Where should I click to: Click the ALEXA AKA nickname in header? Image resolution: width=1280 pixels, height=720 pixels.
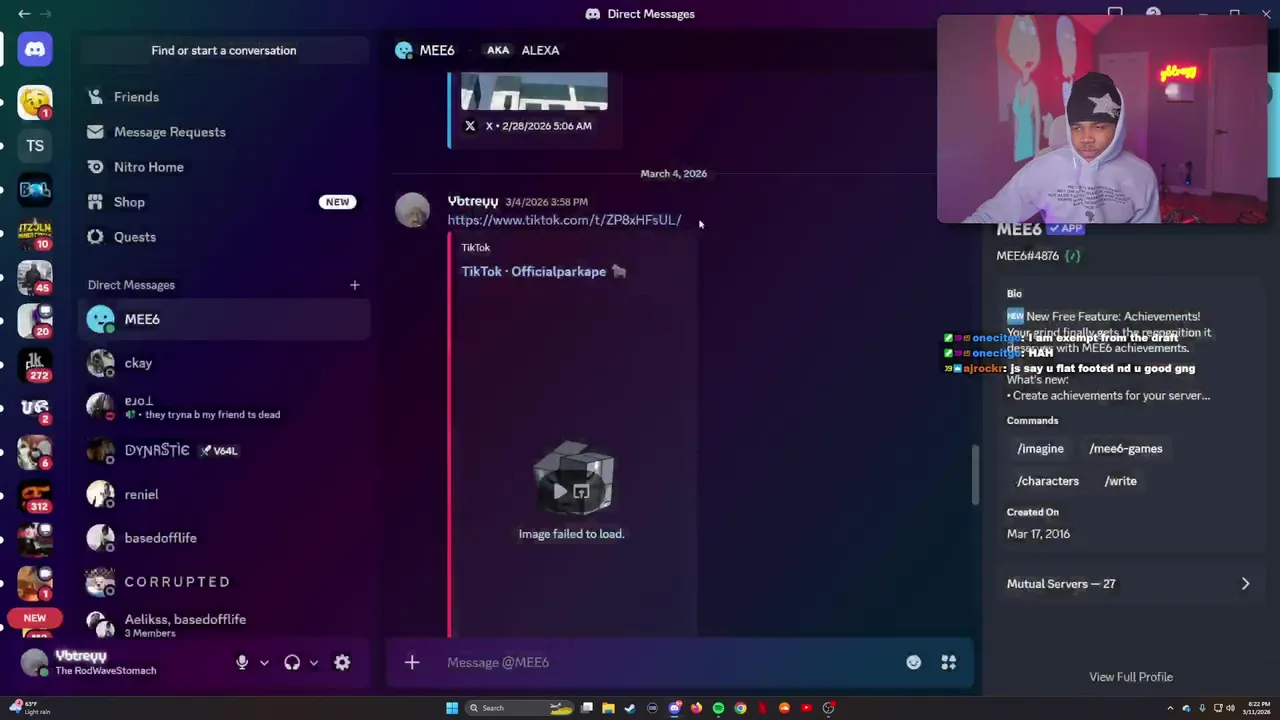coord(540,50)
